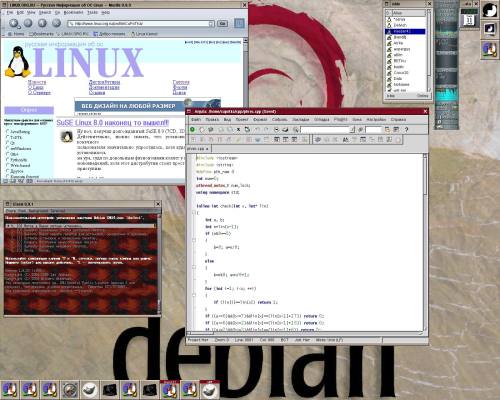Select the JavaSwing poll radio button
The image size is (500, 400).
point(7,132)
